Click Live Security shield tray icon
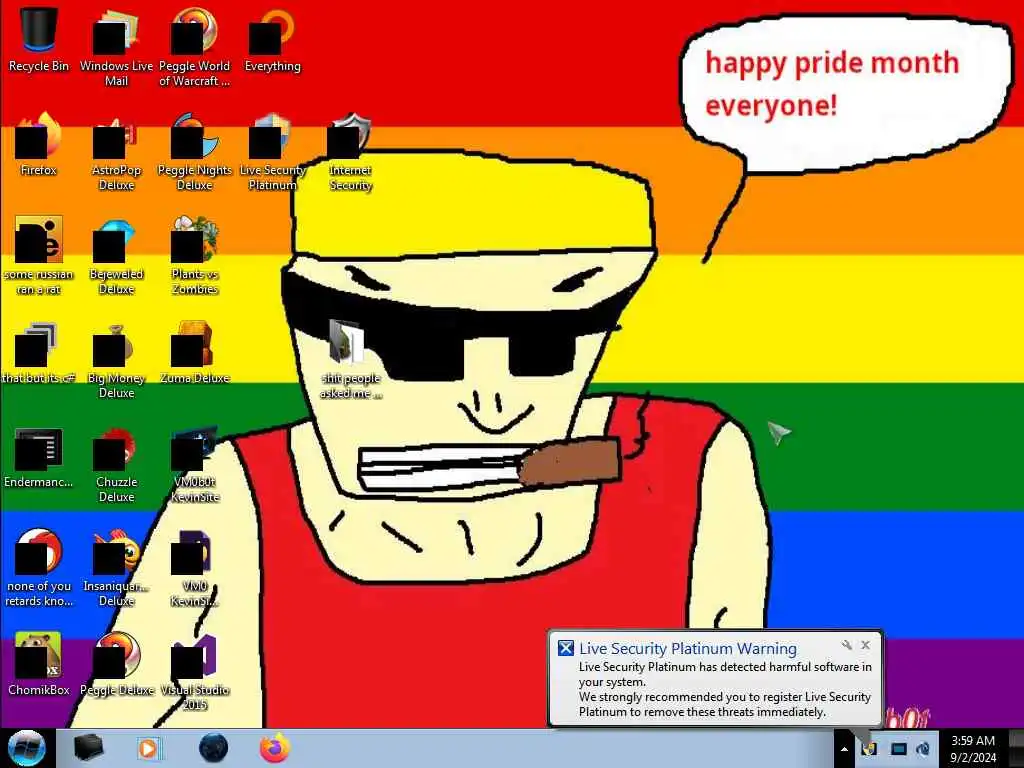The width and height of the screenshot is (1024, 768). [x=869, y=748]
